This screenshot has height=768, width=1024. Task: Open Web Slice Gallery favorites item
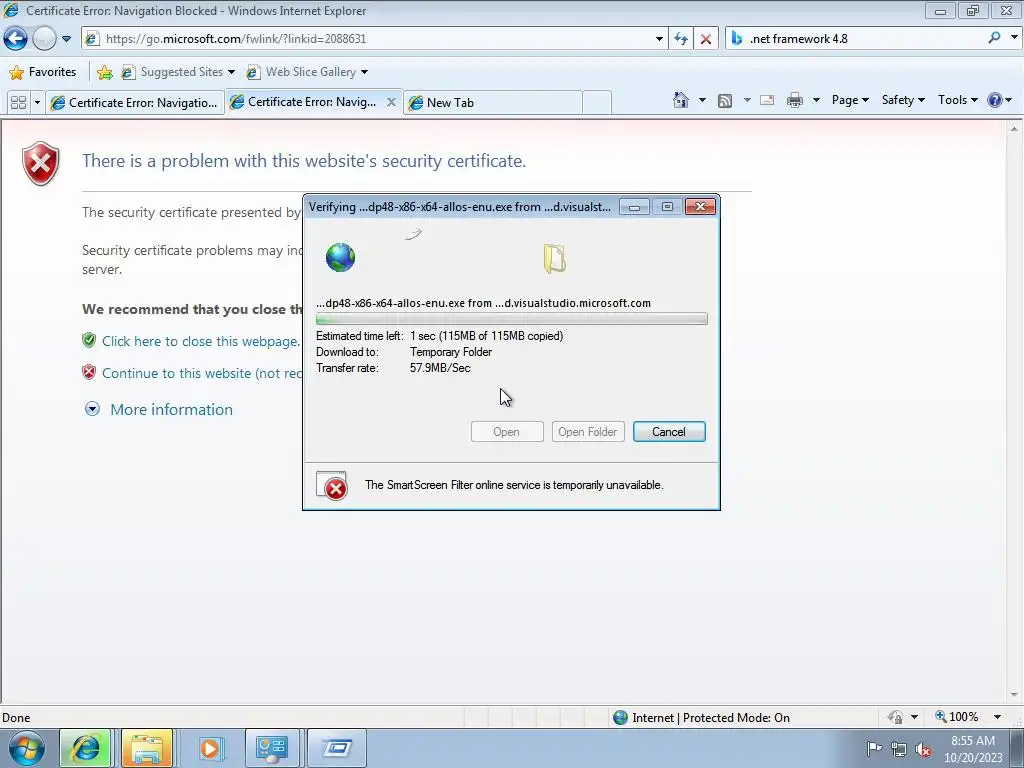pyautogui.click(x=307, y=72)
